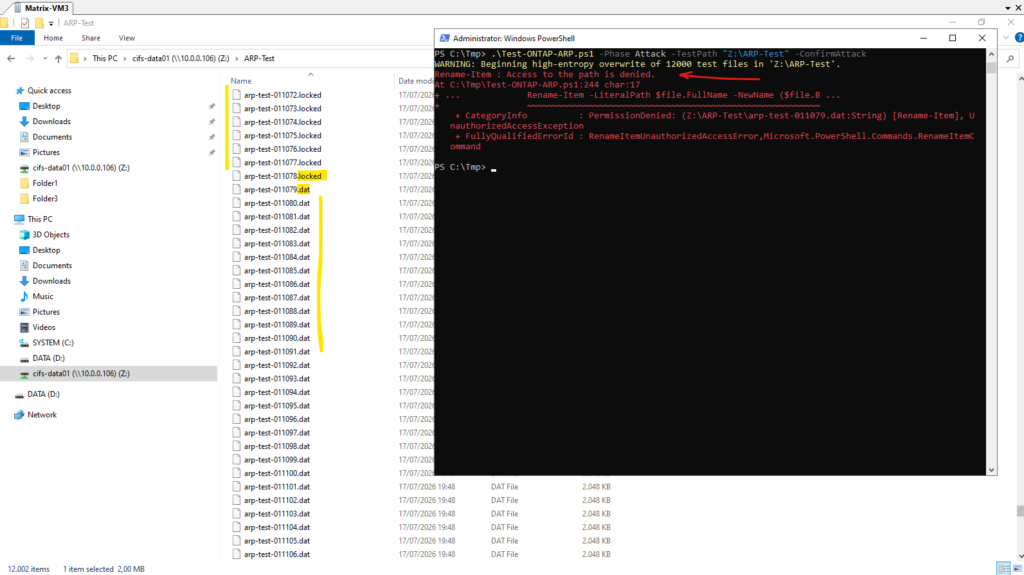
Task: Go up one folder level
Action: 58,58
